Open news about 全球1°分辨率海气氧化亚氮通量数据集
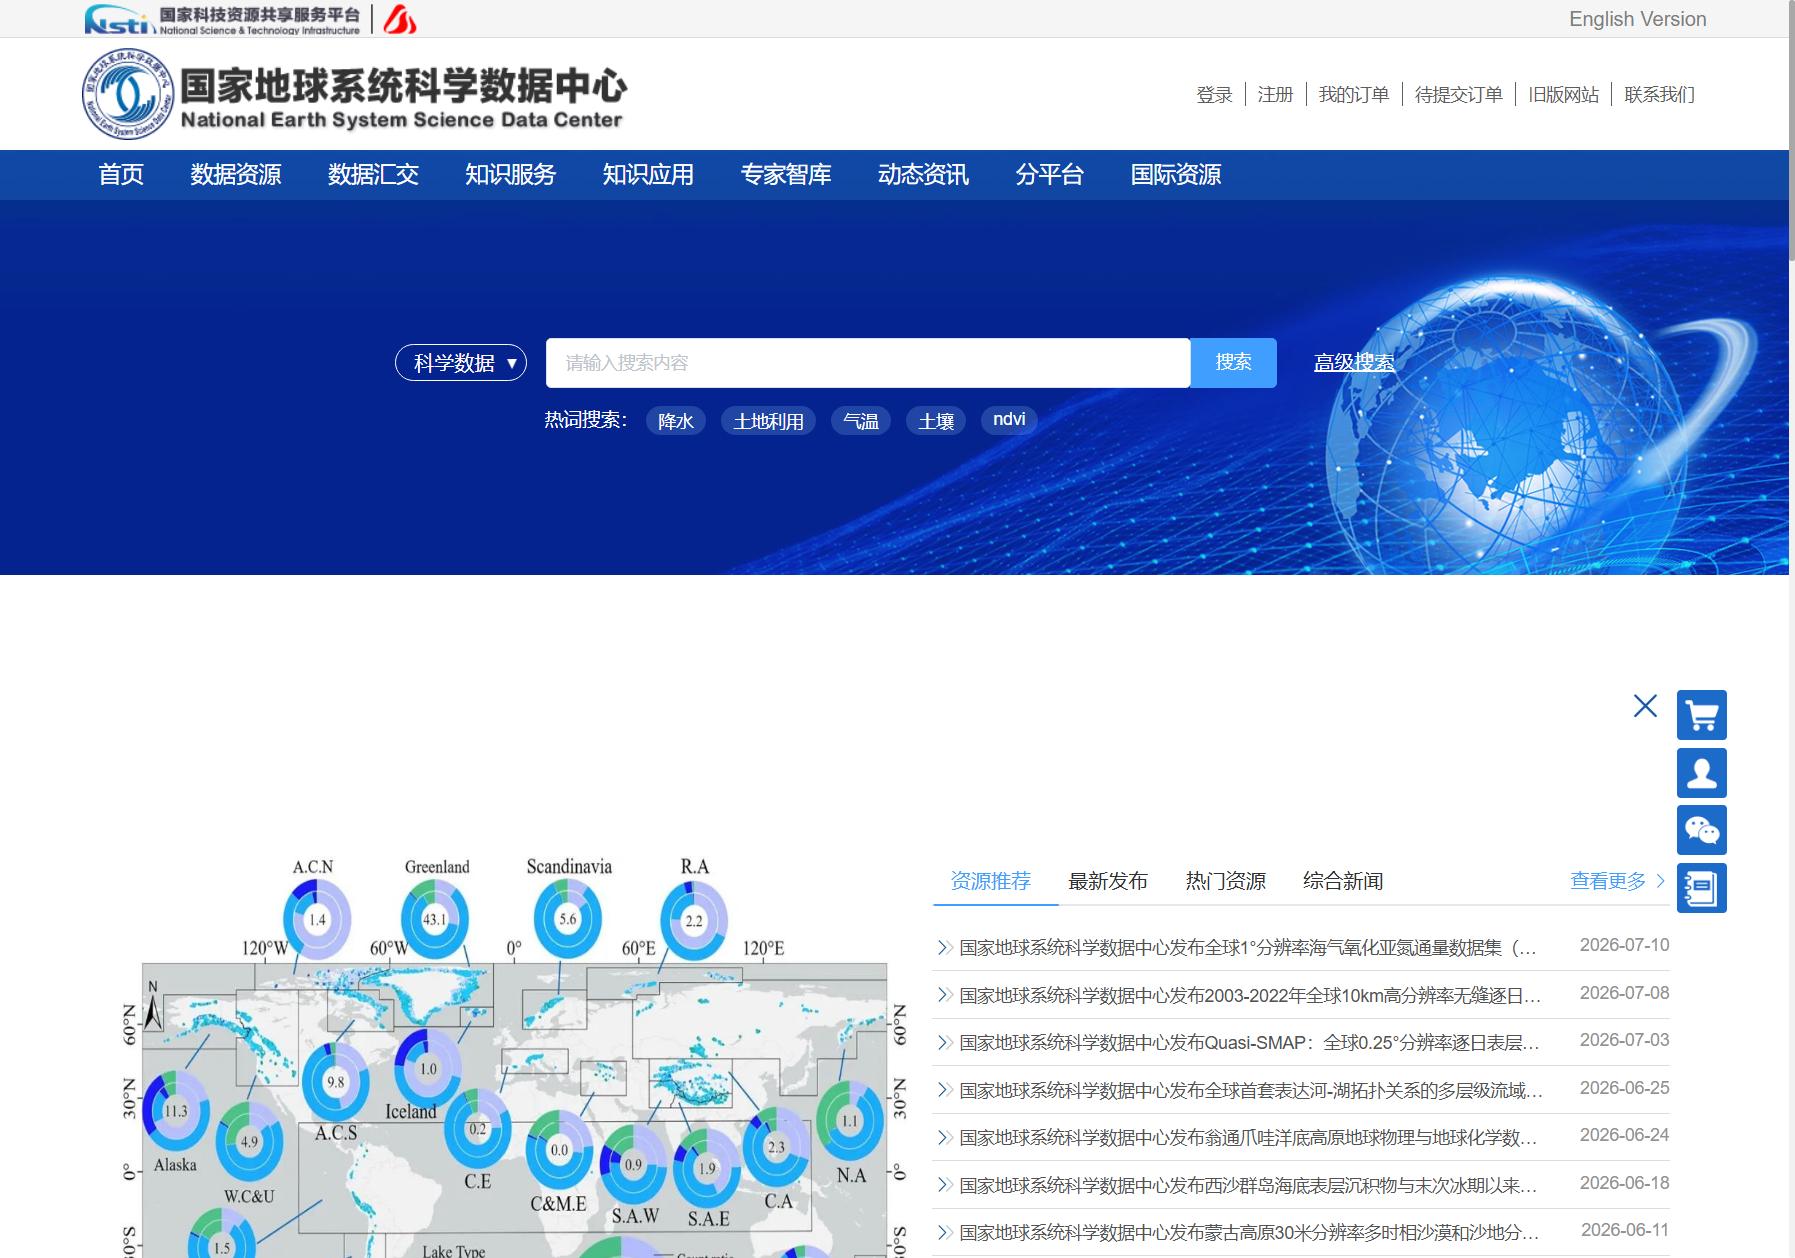Screen dimensions: 1795x1258 coord(1248,947)
